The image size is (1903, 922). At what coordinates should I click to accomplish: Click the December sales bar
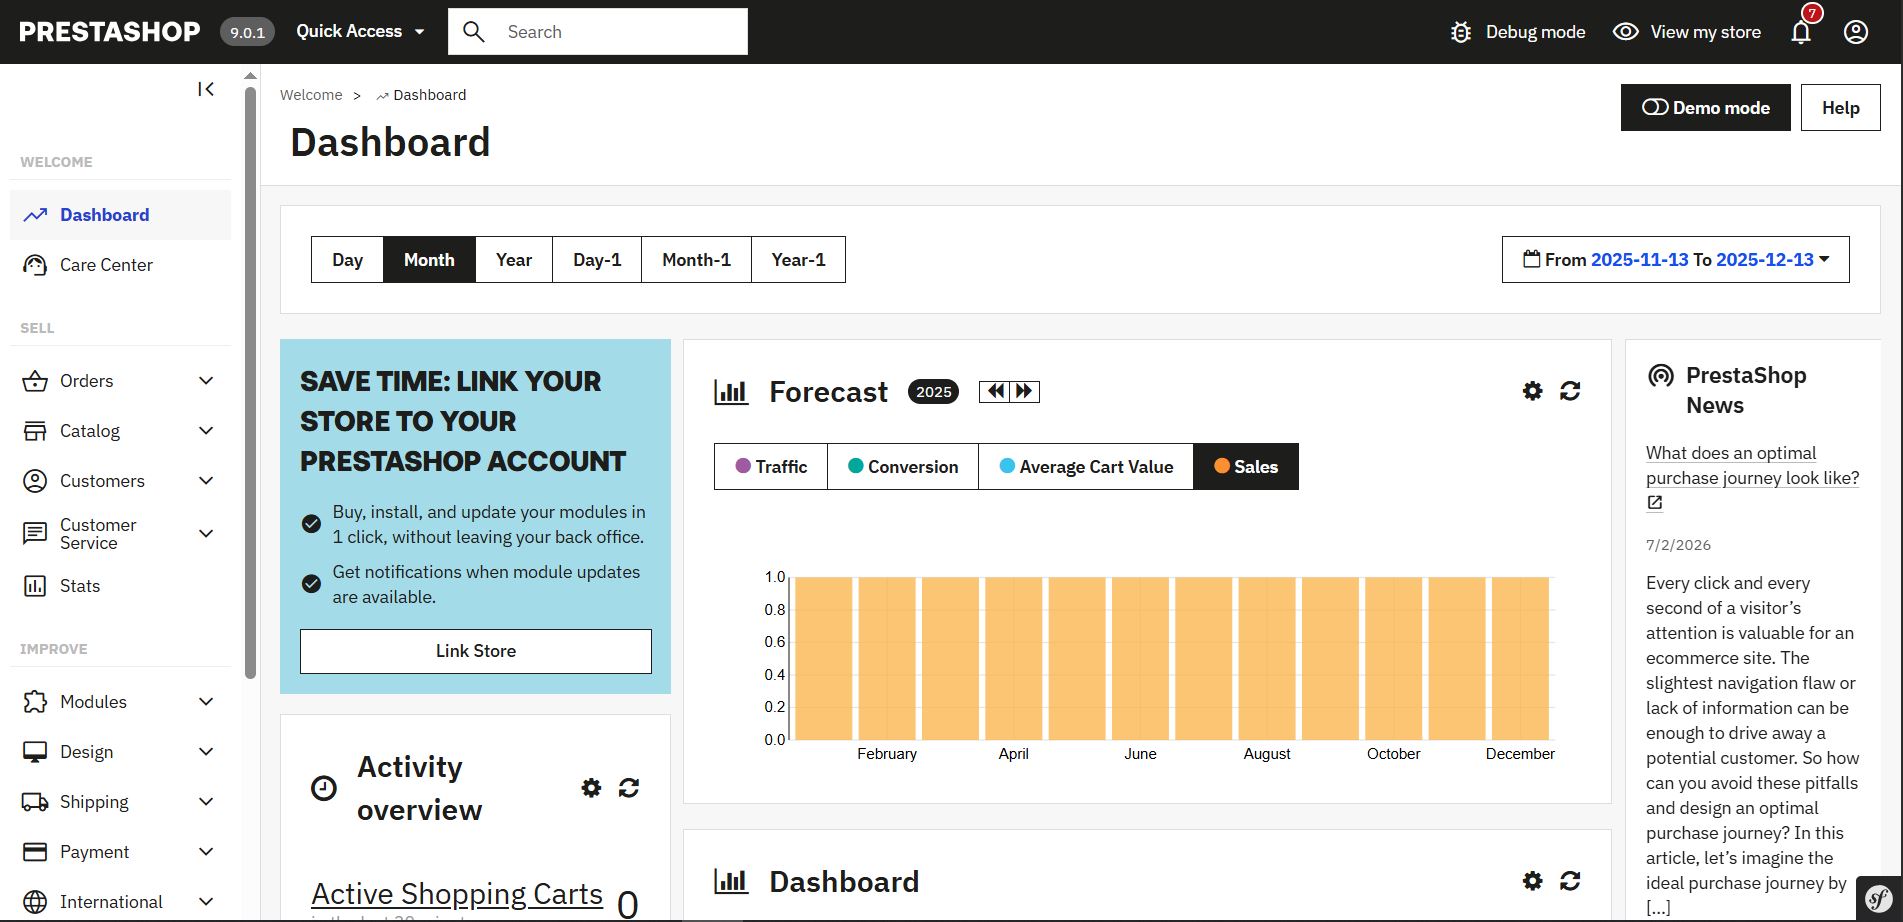coord(1520,658)
